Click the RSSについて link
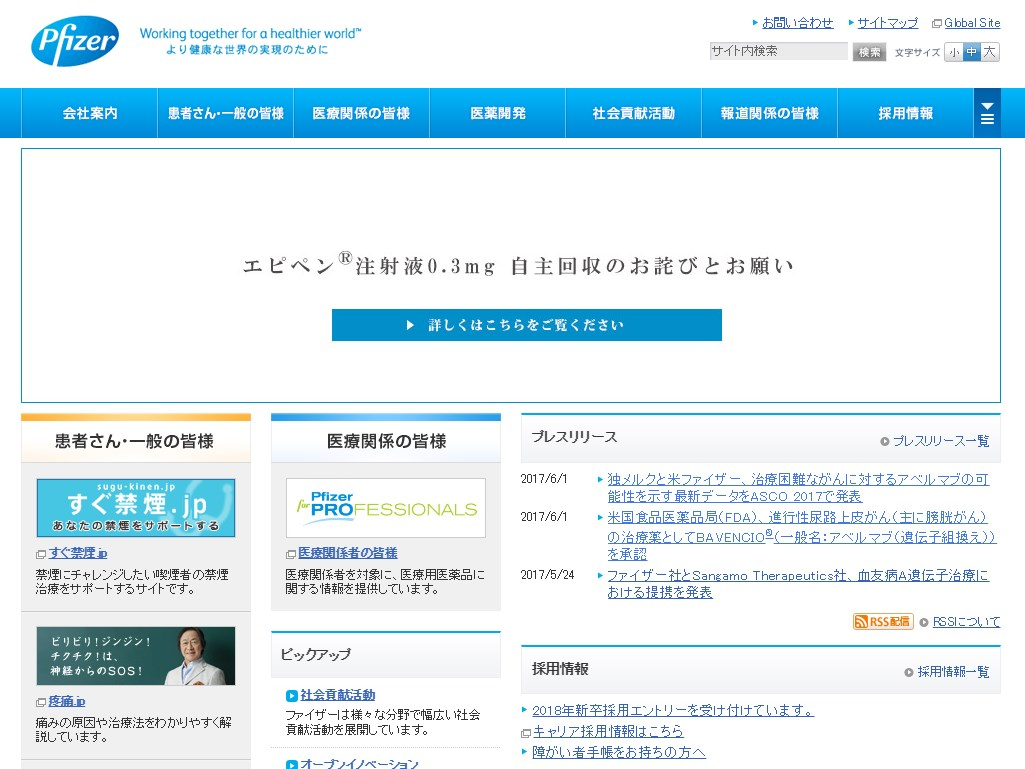Image resolution: width=1025 pixels, height=769 pixels. (x=966, y=622)
